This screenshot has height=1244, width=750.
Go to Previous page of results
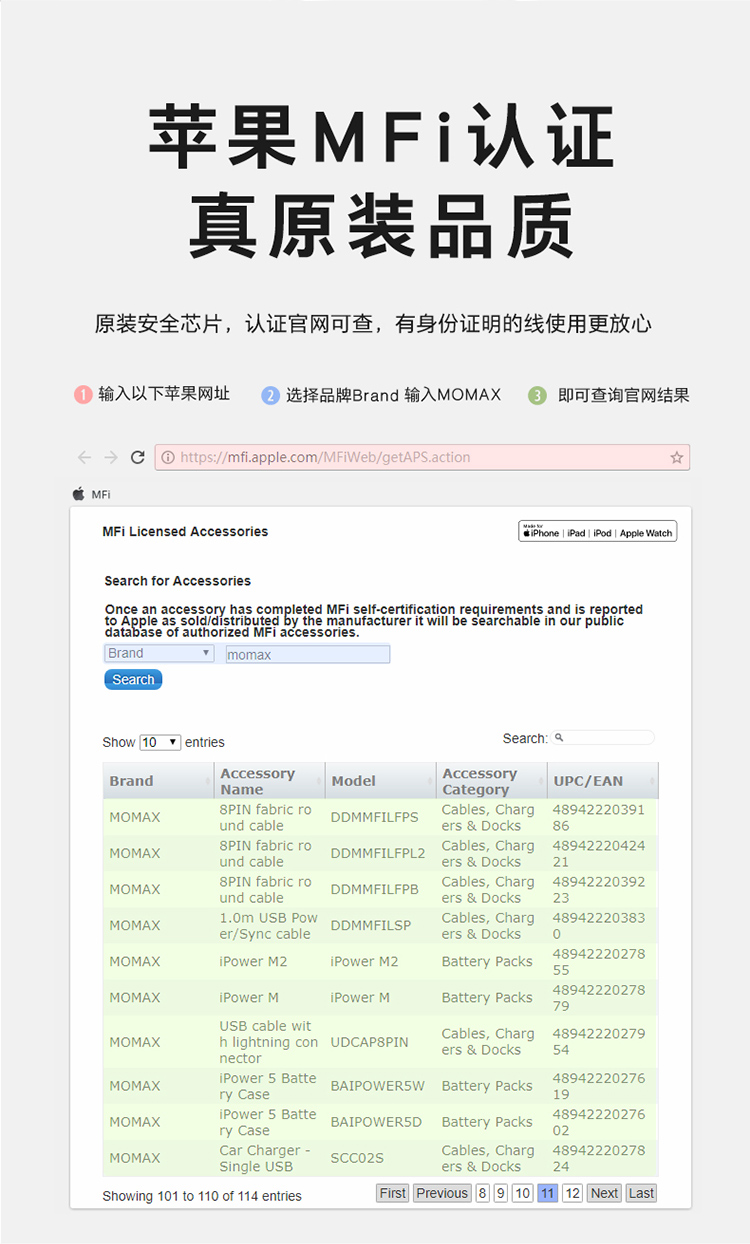442,1193
